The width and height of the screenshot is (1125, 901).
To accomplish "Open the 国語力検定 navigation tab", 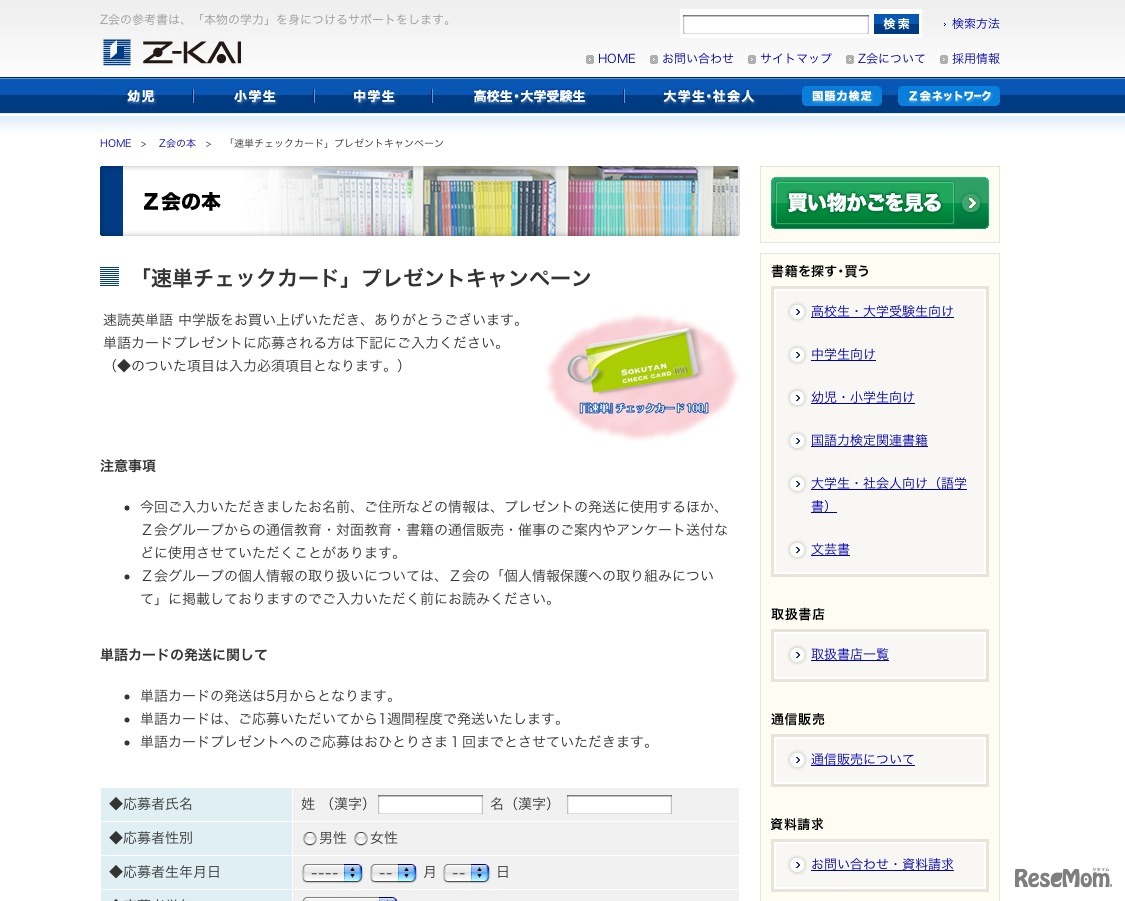I will point(842,95).
